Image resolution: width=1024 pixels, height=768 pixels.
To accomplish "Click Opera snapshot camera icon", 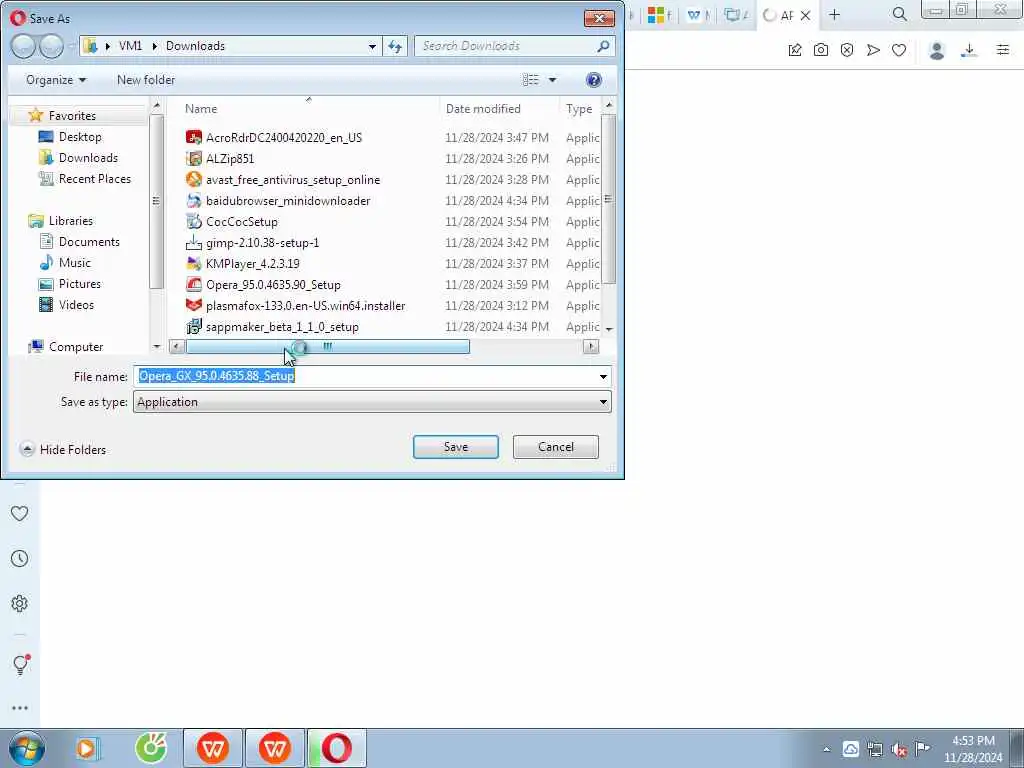I will pos(820,50).
